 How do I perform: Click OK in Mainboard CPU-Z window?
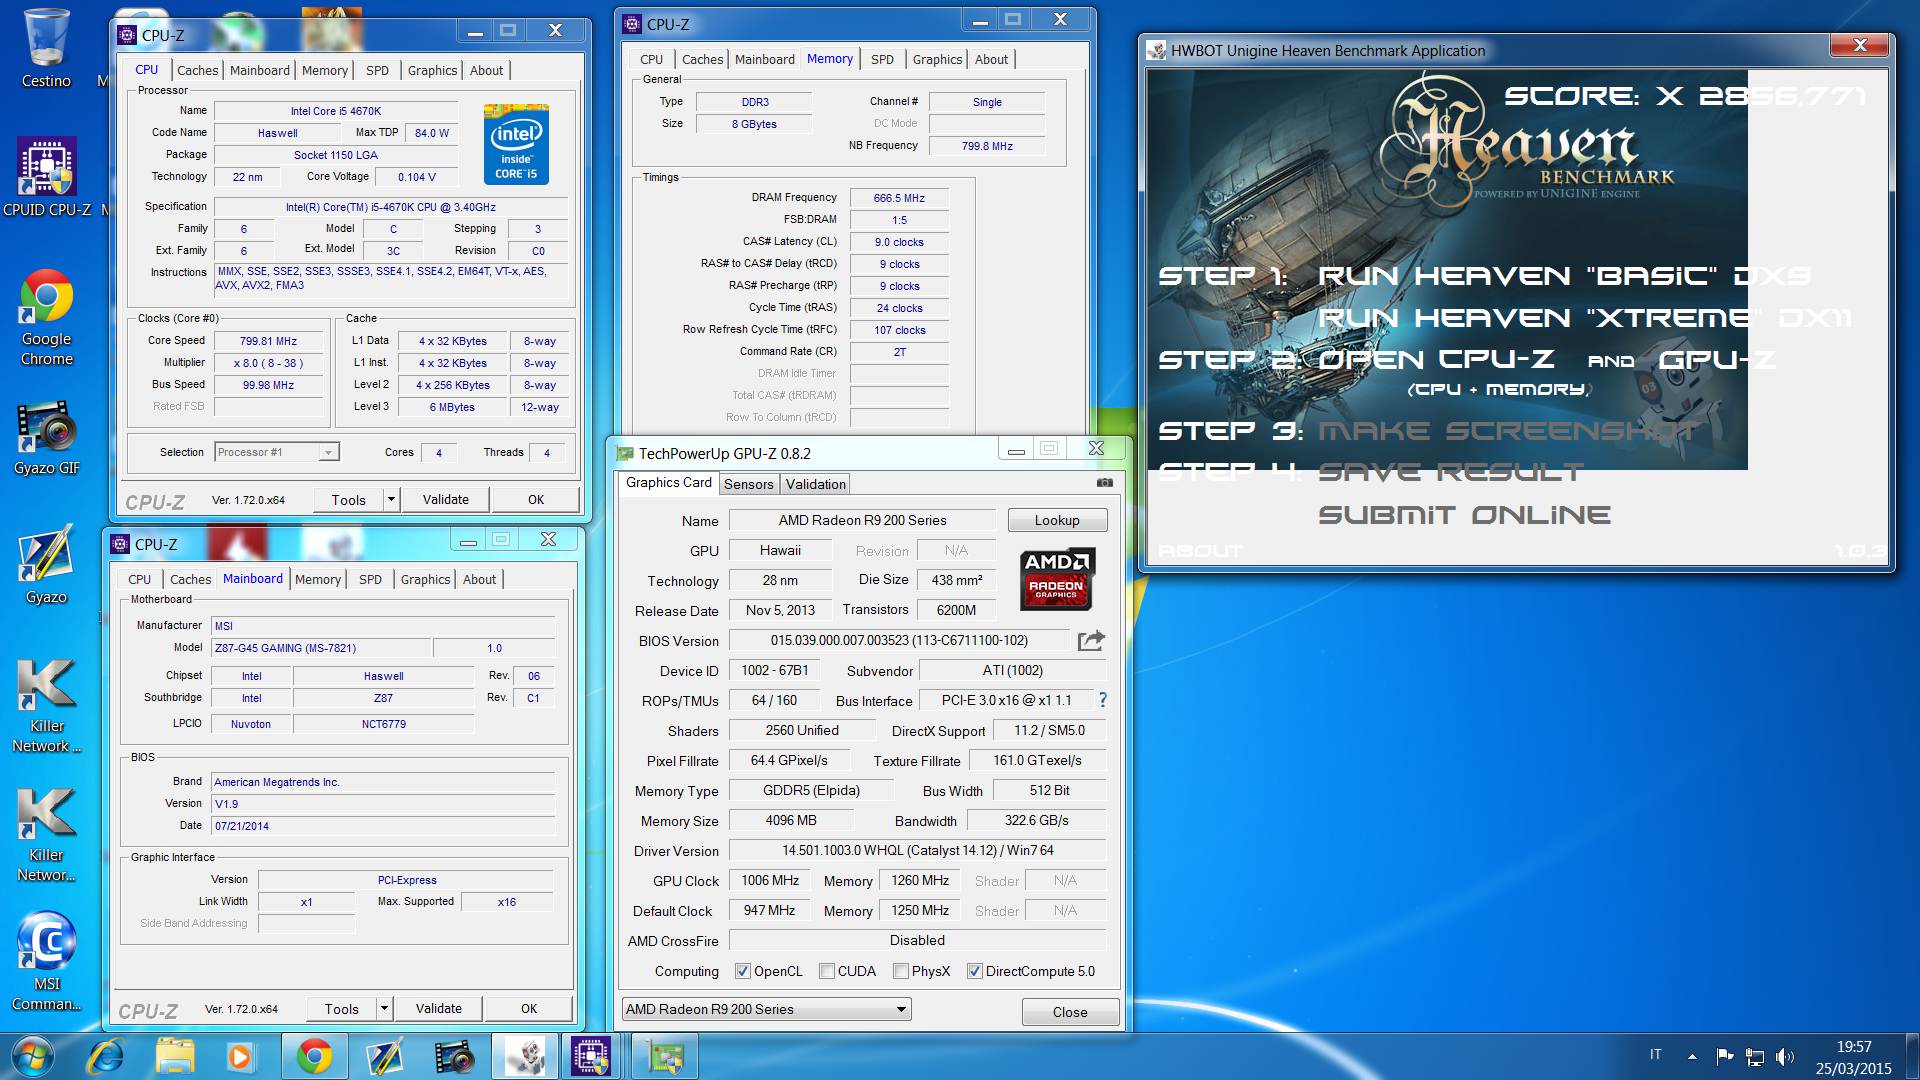[x=529, y=1008]
